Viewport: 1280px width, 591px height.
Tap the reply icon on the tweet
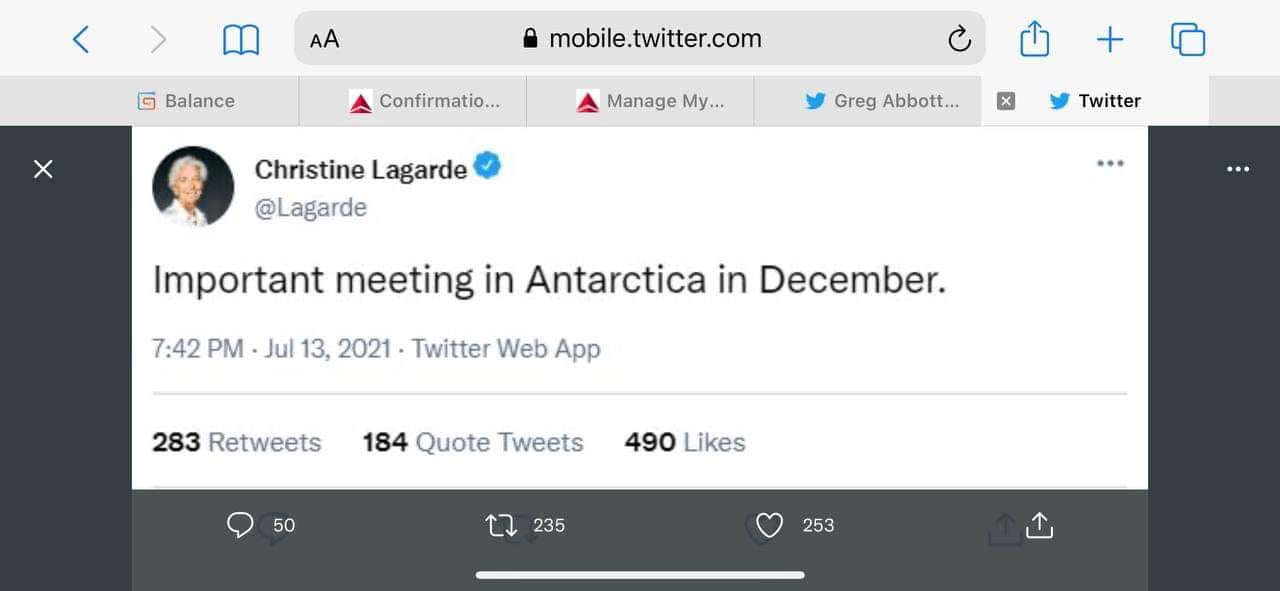(x=240, y=524)
